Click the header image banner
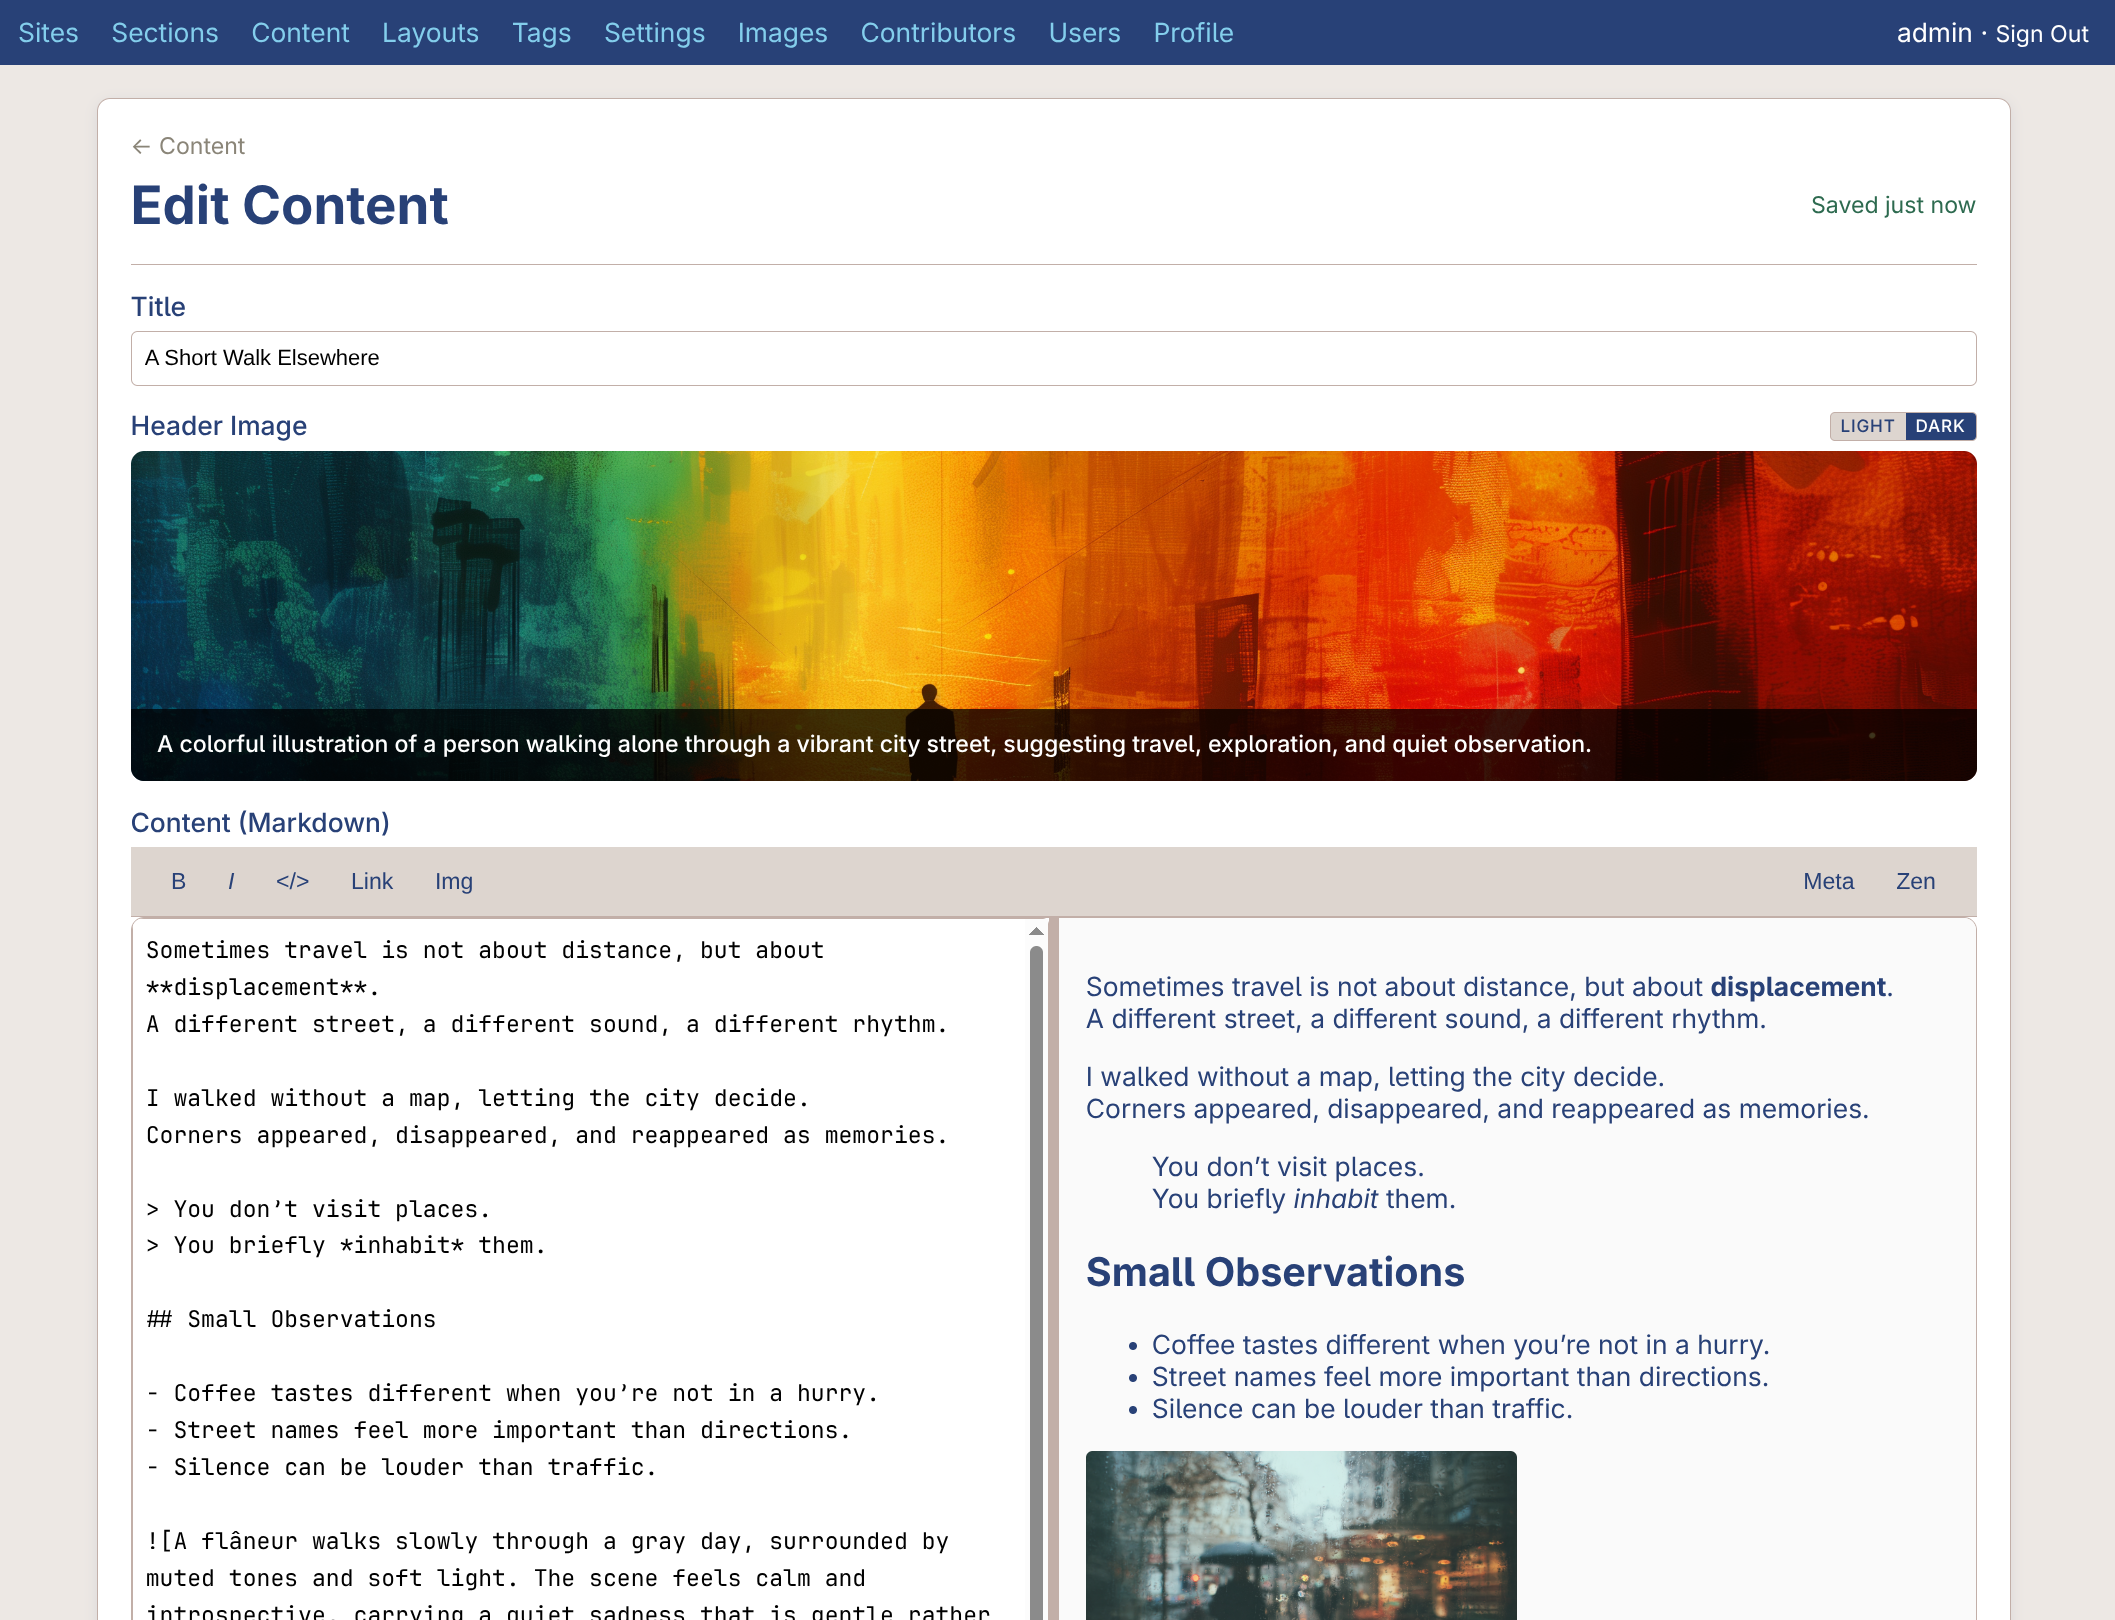This screenshot has width=2115, height=1620. tap(1053, 580)
